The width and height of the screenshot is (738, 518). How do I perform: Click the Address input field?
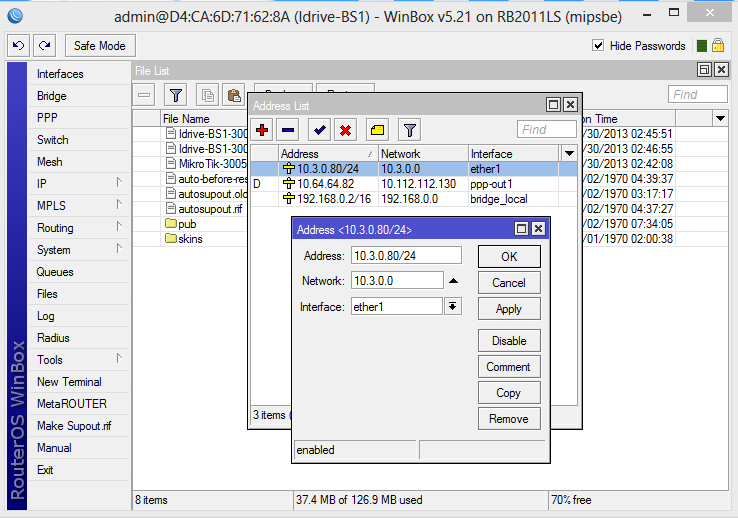point(406,255)
